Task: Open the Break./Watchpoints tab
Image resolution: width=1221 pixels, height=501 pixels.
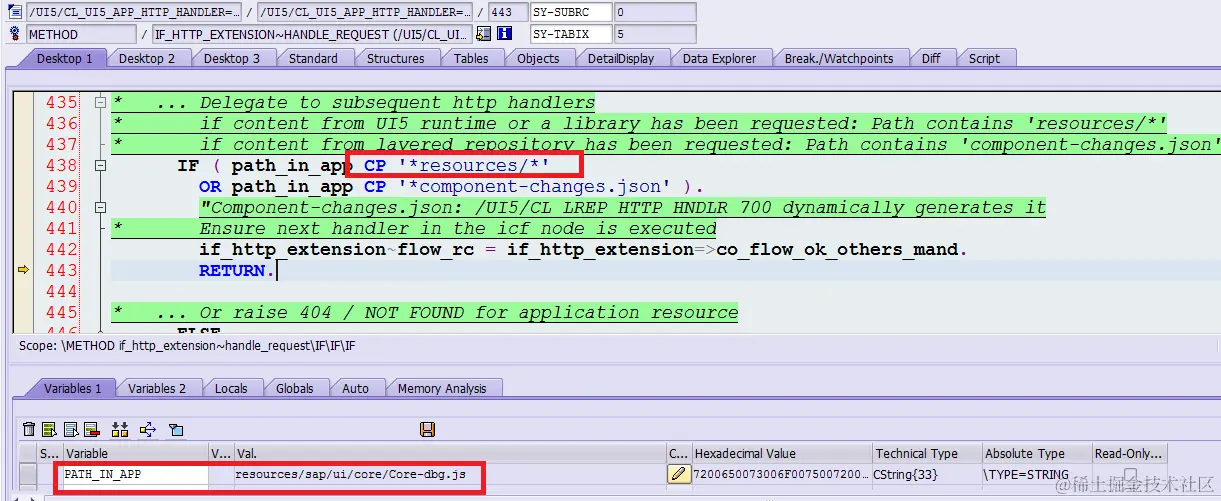Action: (839, 58)
